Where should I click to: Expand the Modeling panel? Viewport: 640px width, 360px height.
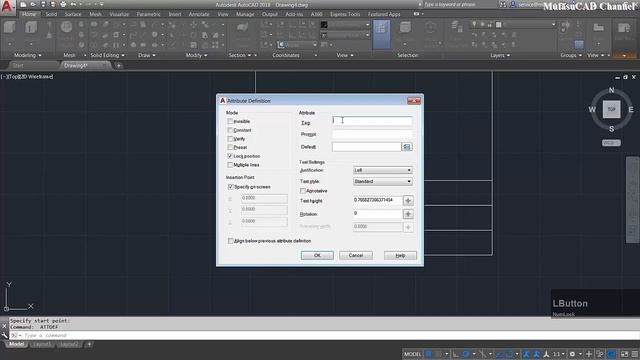click(28, 55)
